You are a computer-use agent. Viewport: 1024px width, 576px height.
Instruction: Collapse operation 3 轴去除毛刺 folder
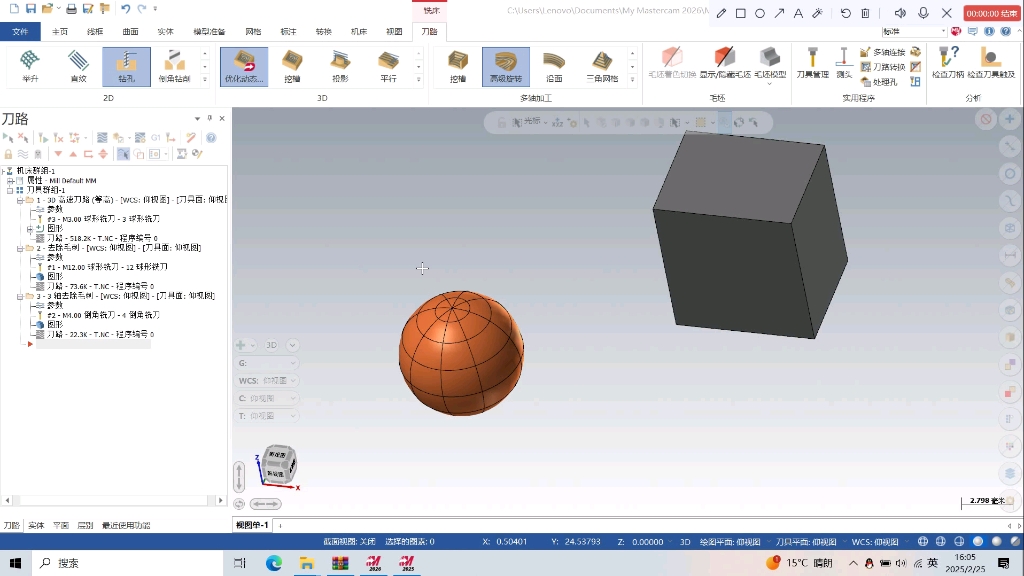(x=20, y=296)
